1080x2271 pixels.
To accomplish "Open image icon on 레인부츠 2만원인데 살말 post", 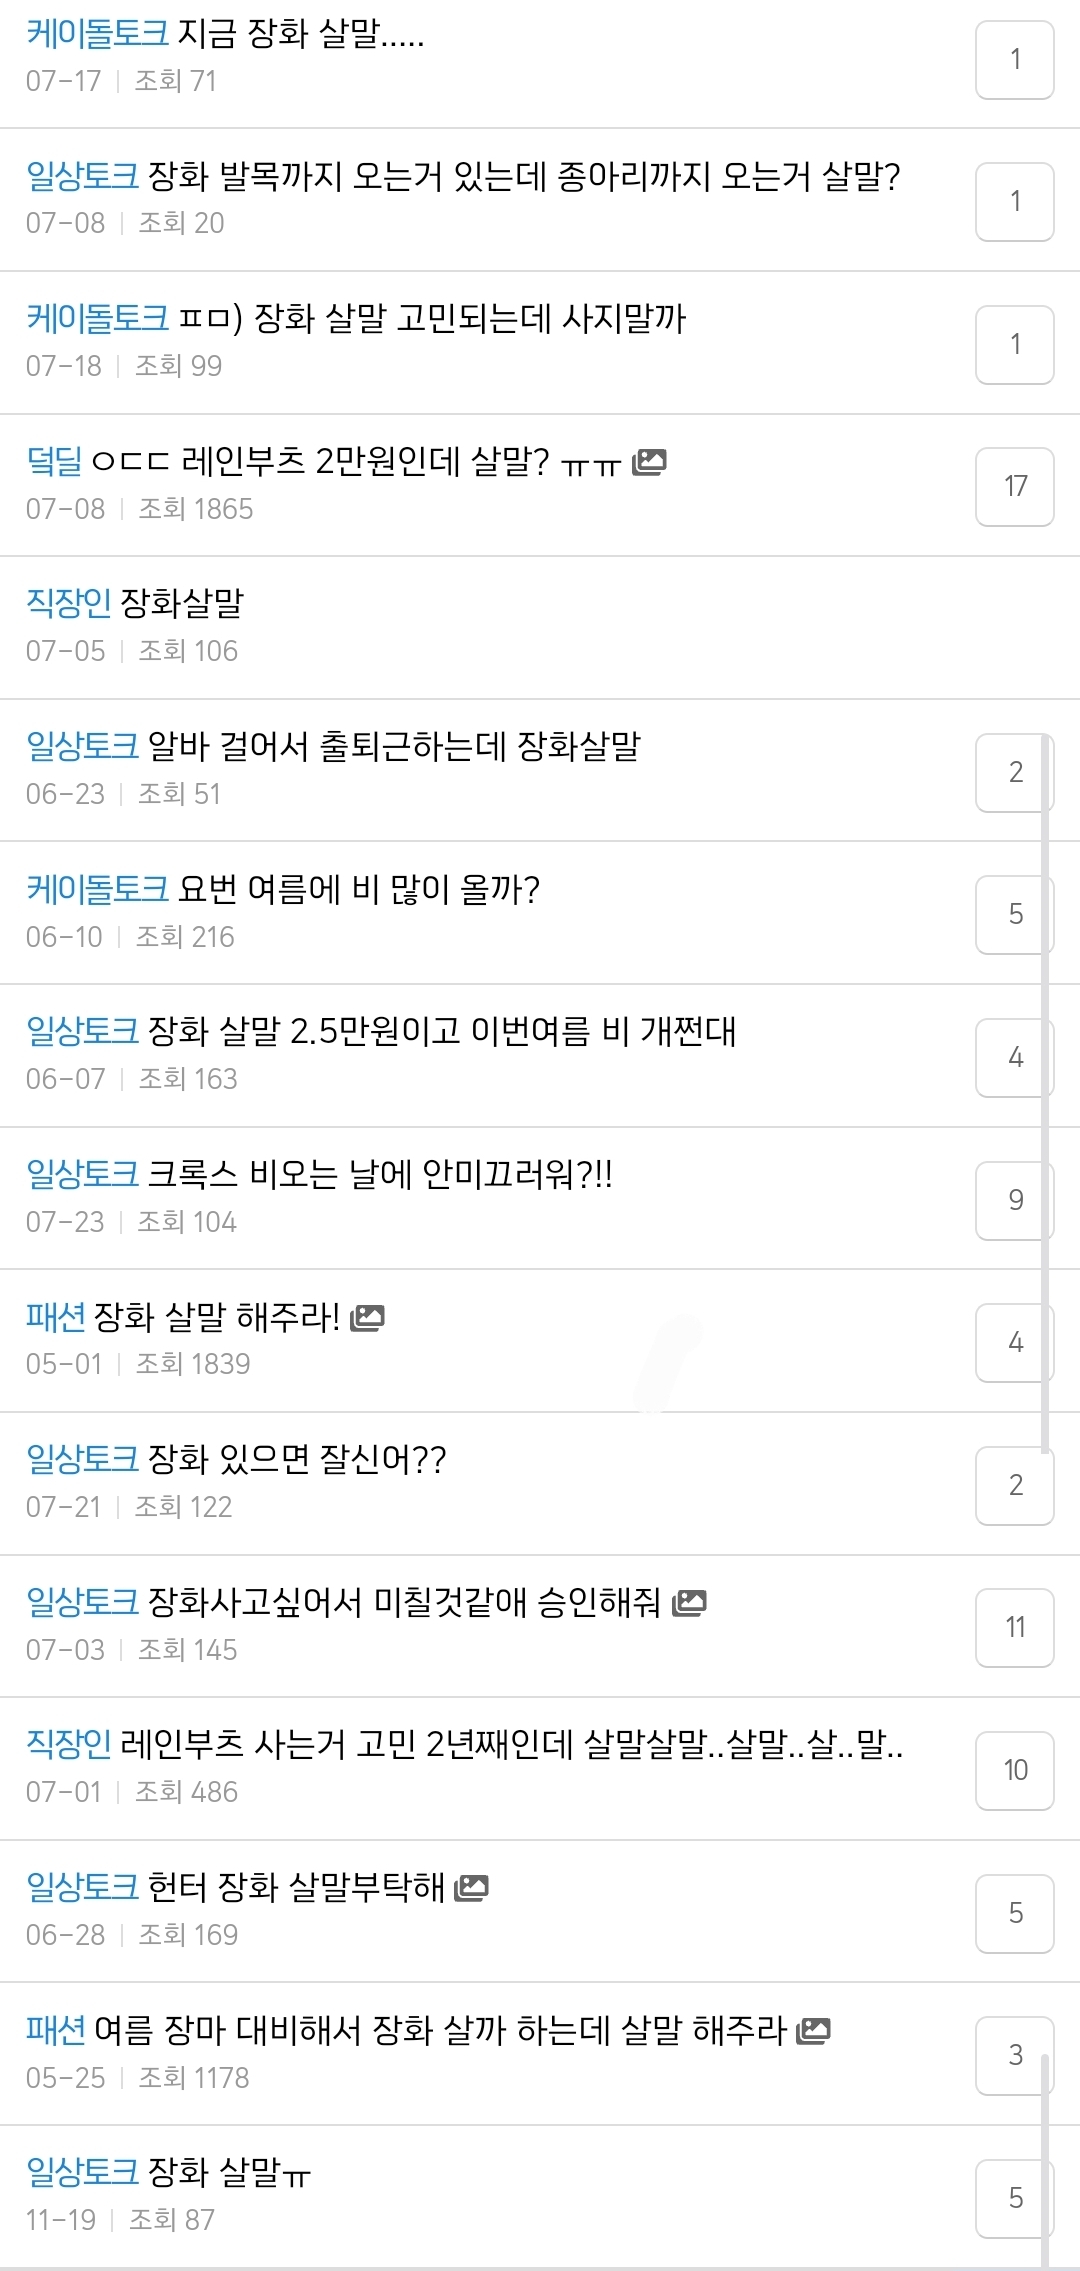I will click(649, 461).
